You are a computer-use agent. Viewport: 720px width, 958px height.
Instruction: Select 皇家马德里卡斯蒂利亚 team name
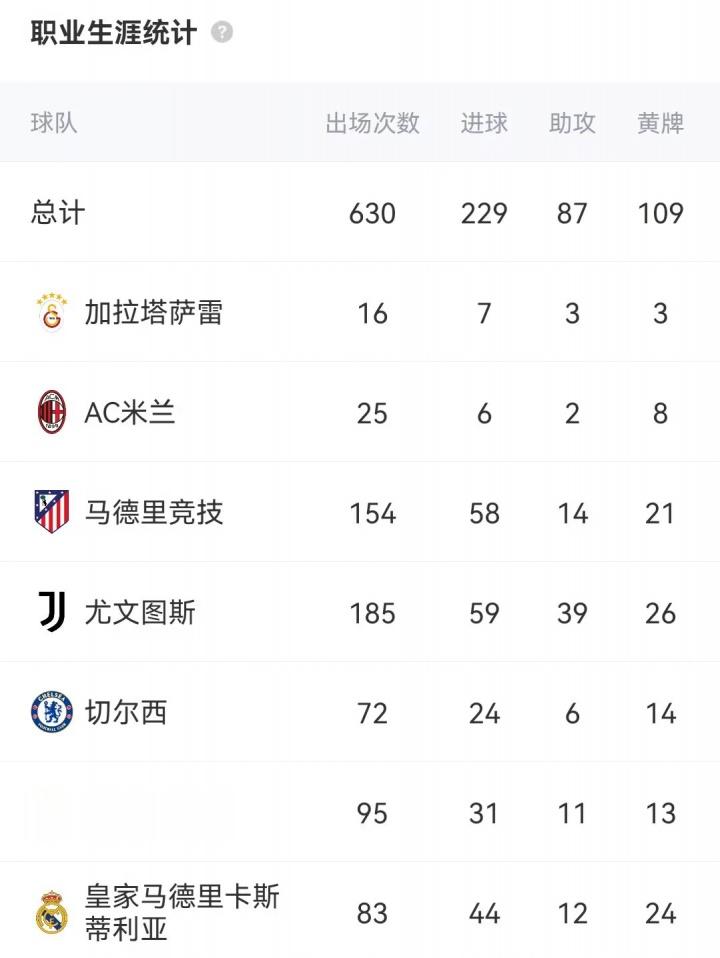point(182,913)
